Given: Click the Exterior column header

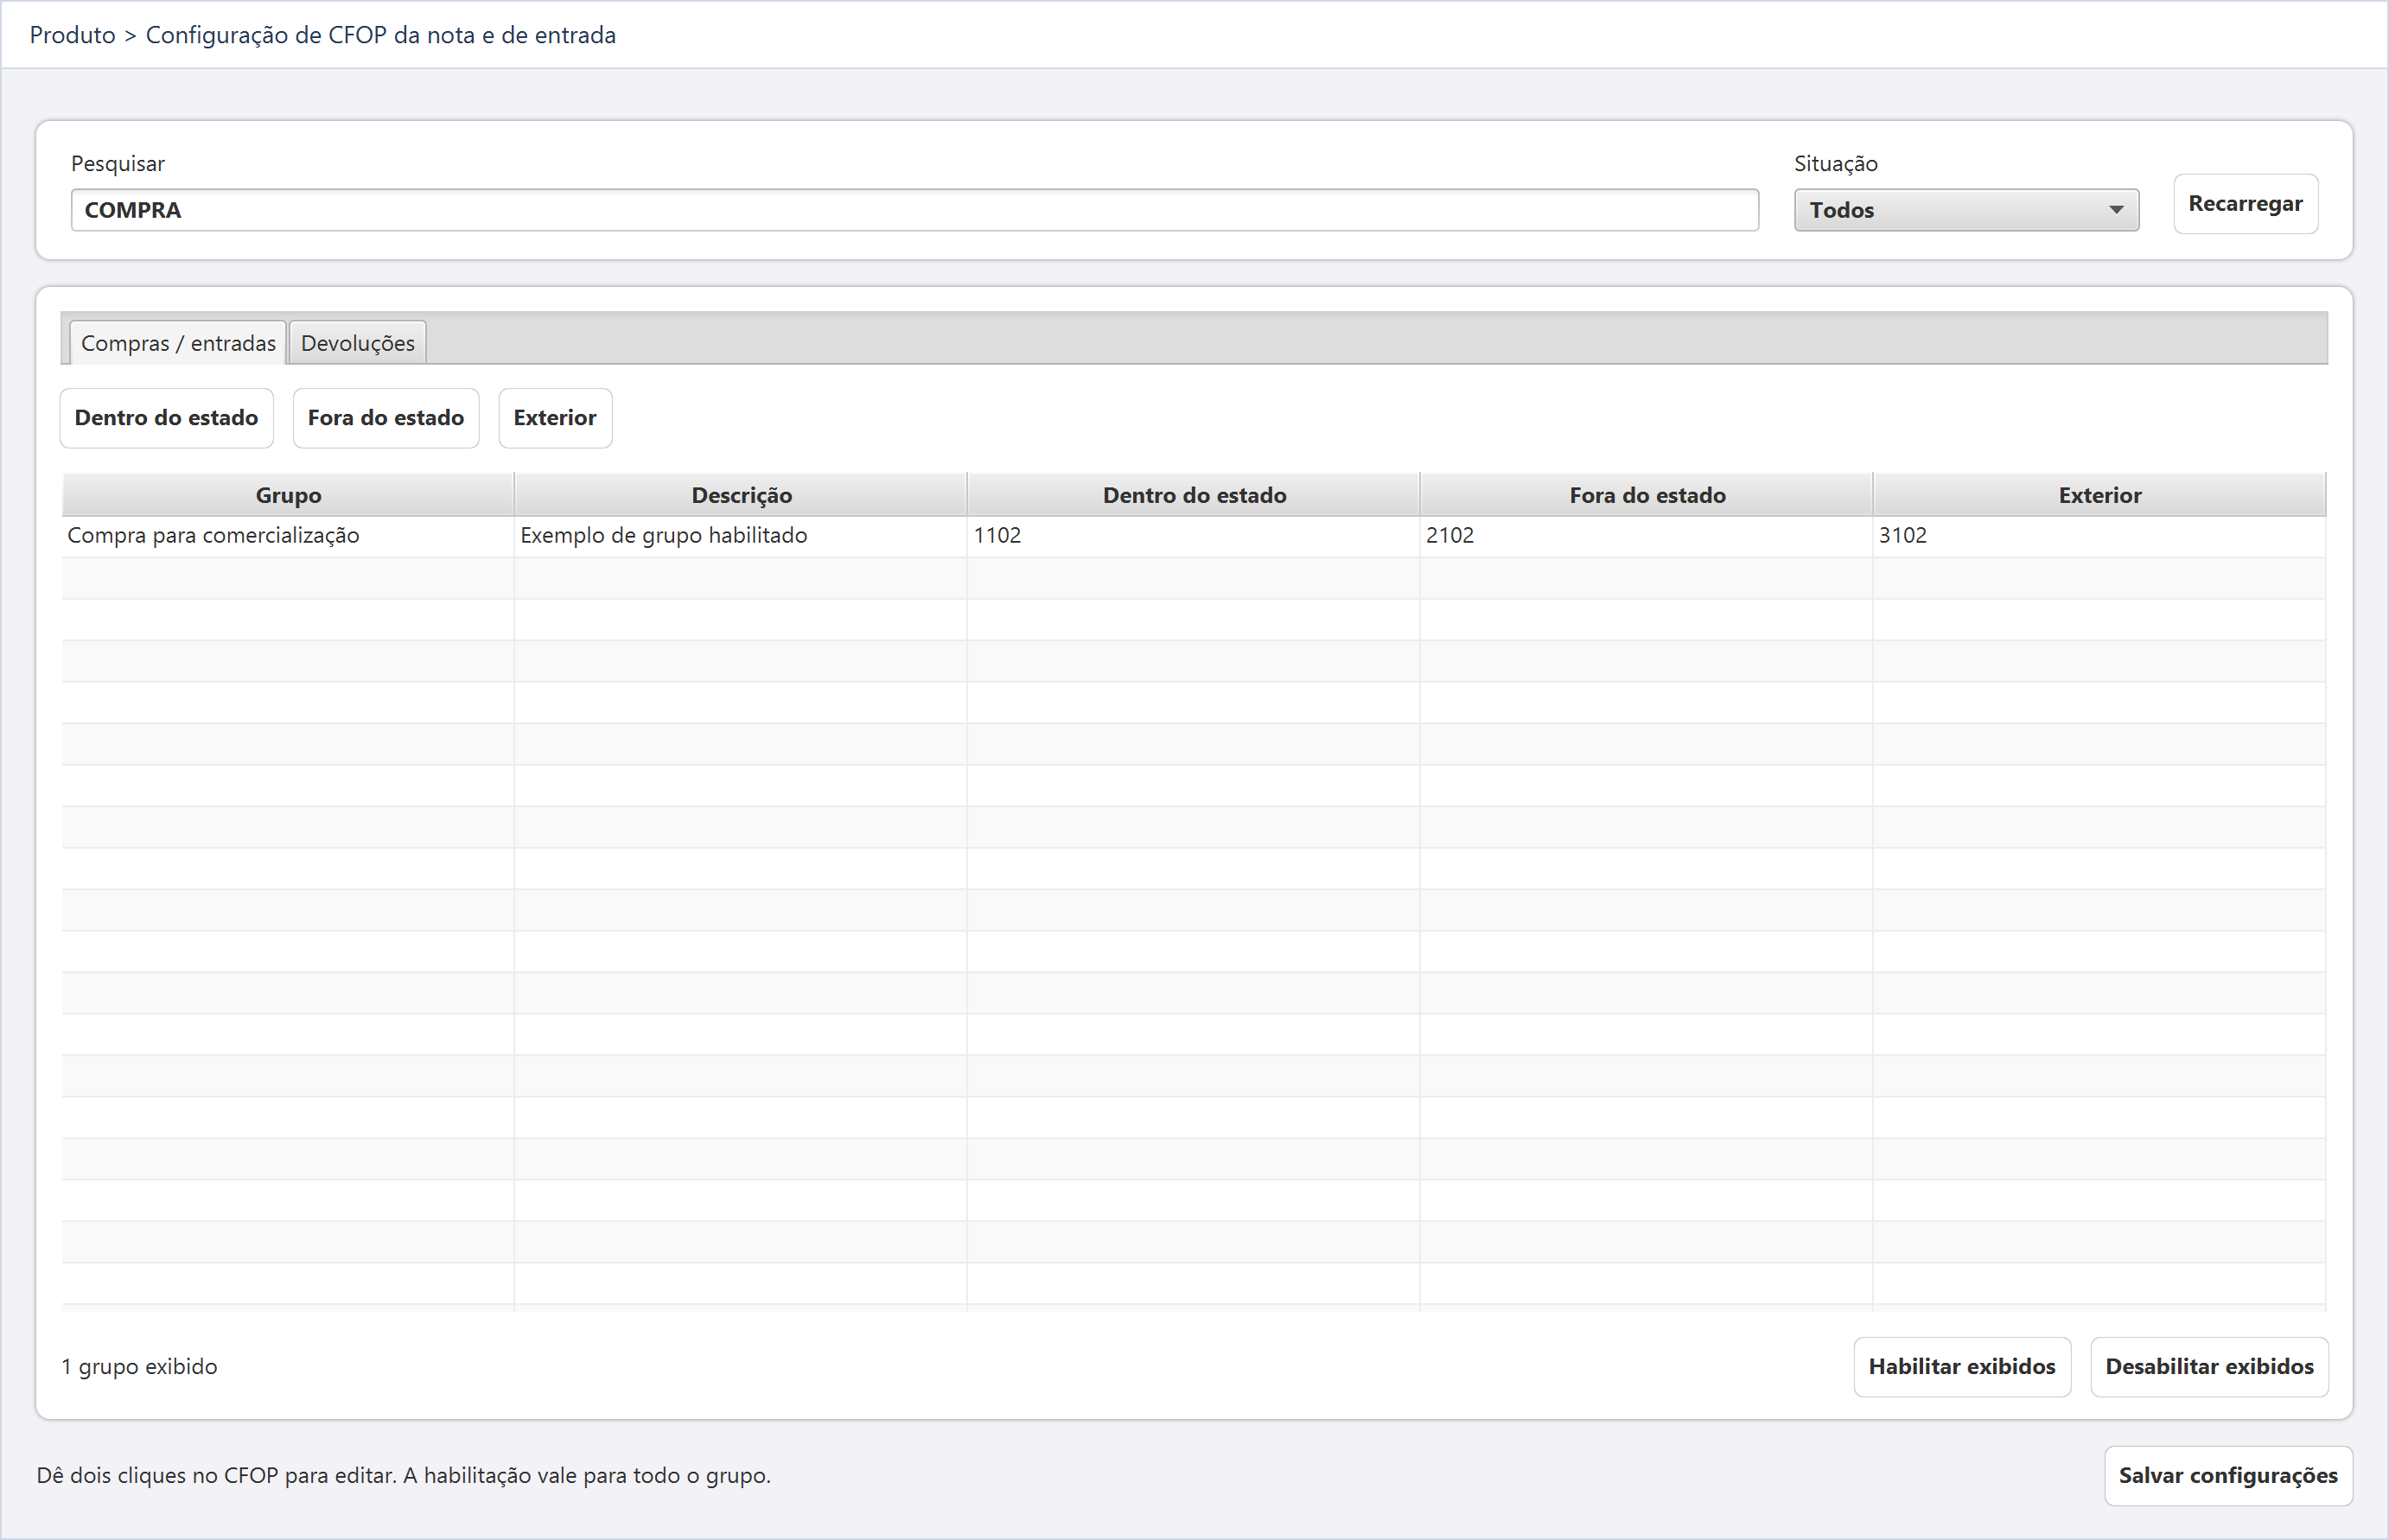Looking at the screenshot, I should pyautogui.click(x=2099, y=495).
